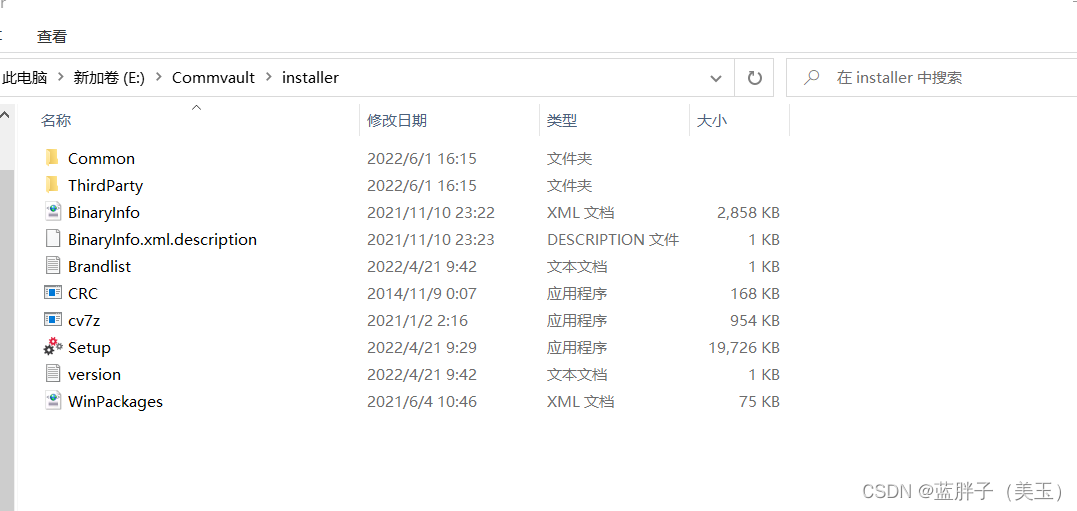Select the Common folder name
1077x511 pixels.
point(101,158)
